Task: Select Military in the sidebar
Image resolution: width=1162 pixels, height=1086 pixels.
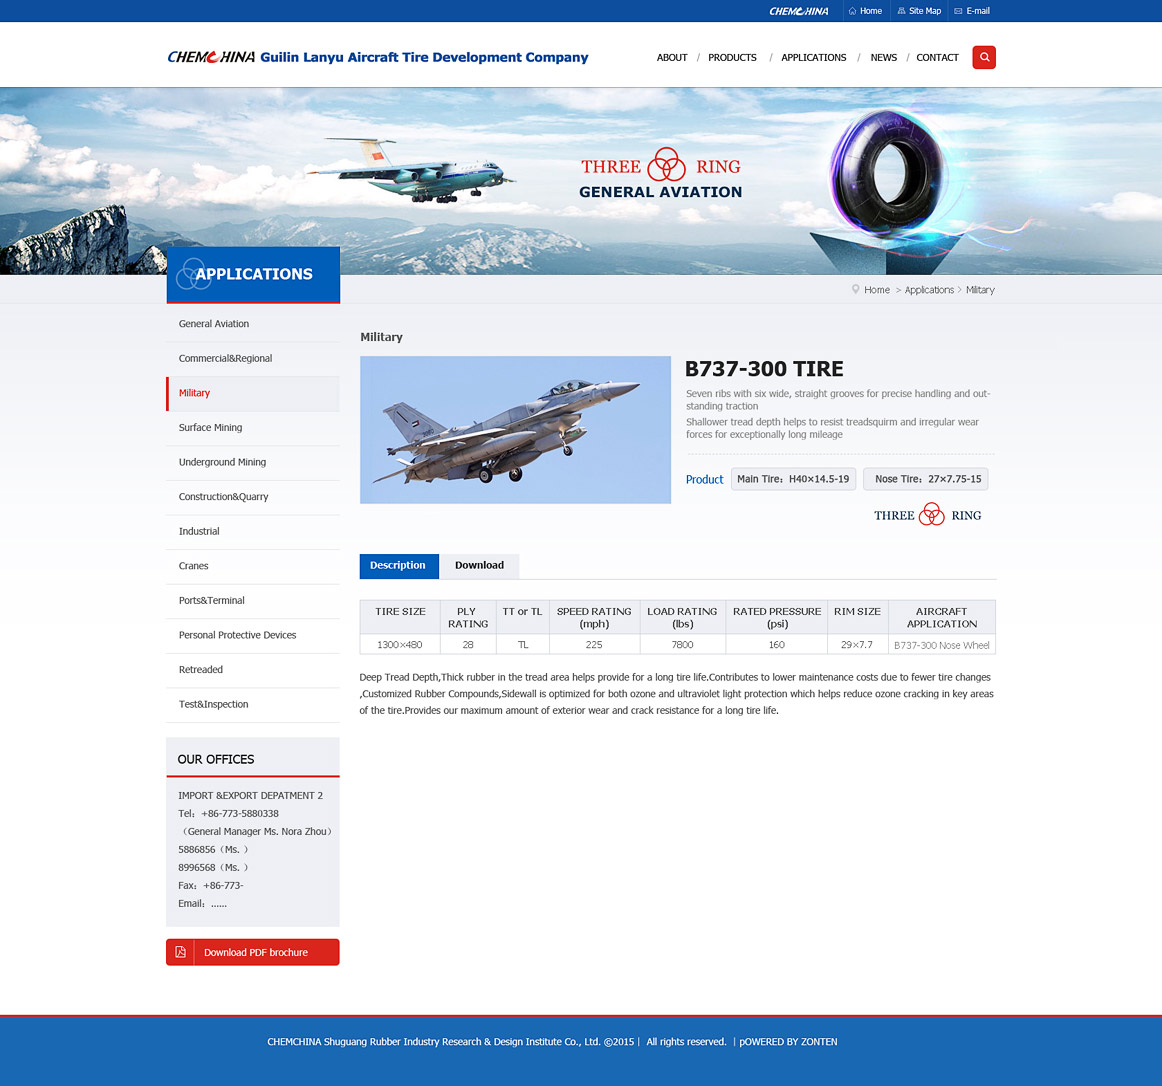Action: point(253,394)
